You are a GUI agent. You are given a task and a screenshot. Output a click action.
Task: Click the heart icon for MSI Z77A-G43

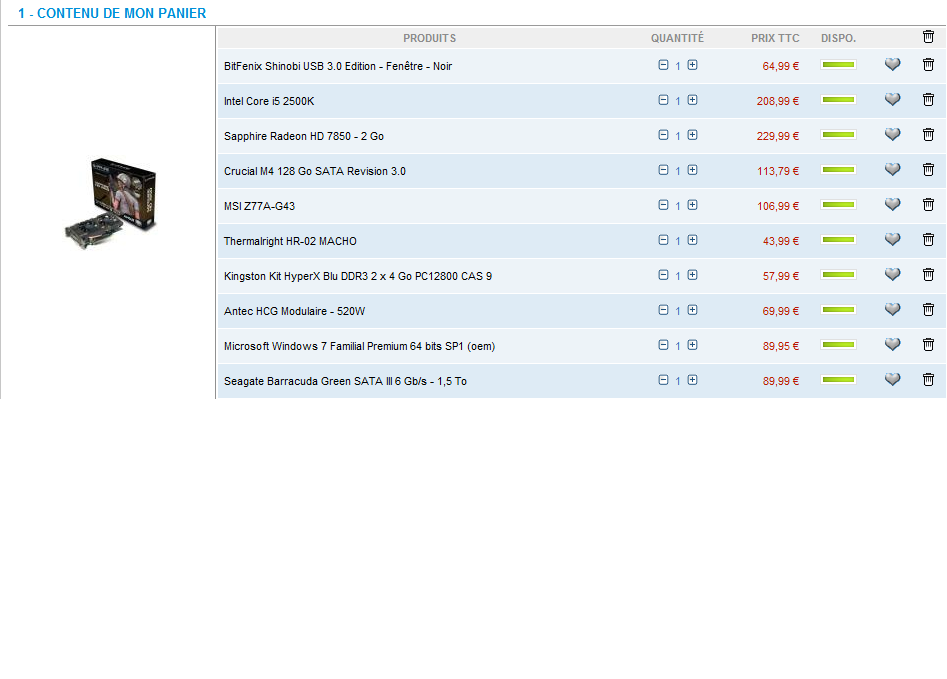point(893,205)
